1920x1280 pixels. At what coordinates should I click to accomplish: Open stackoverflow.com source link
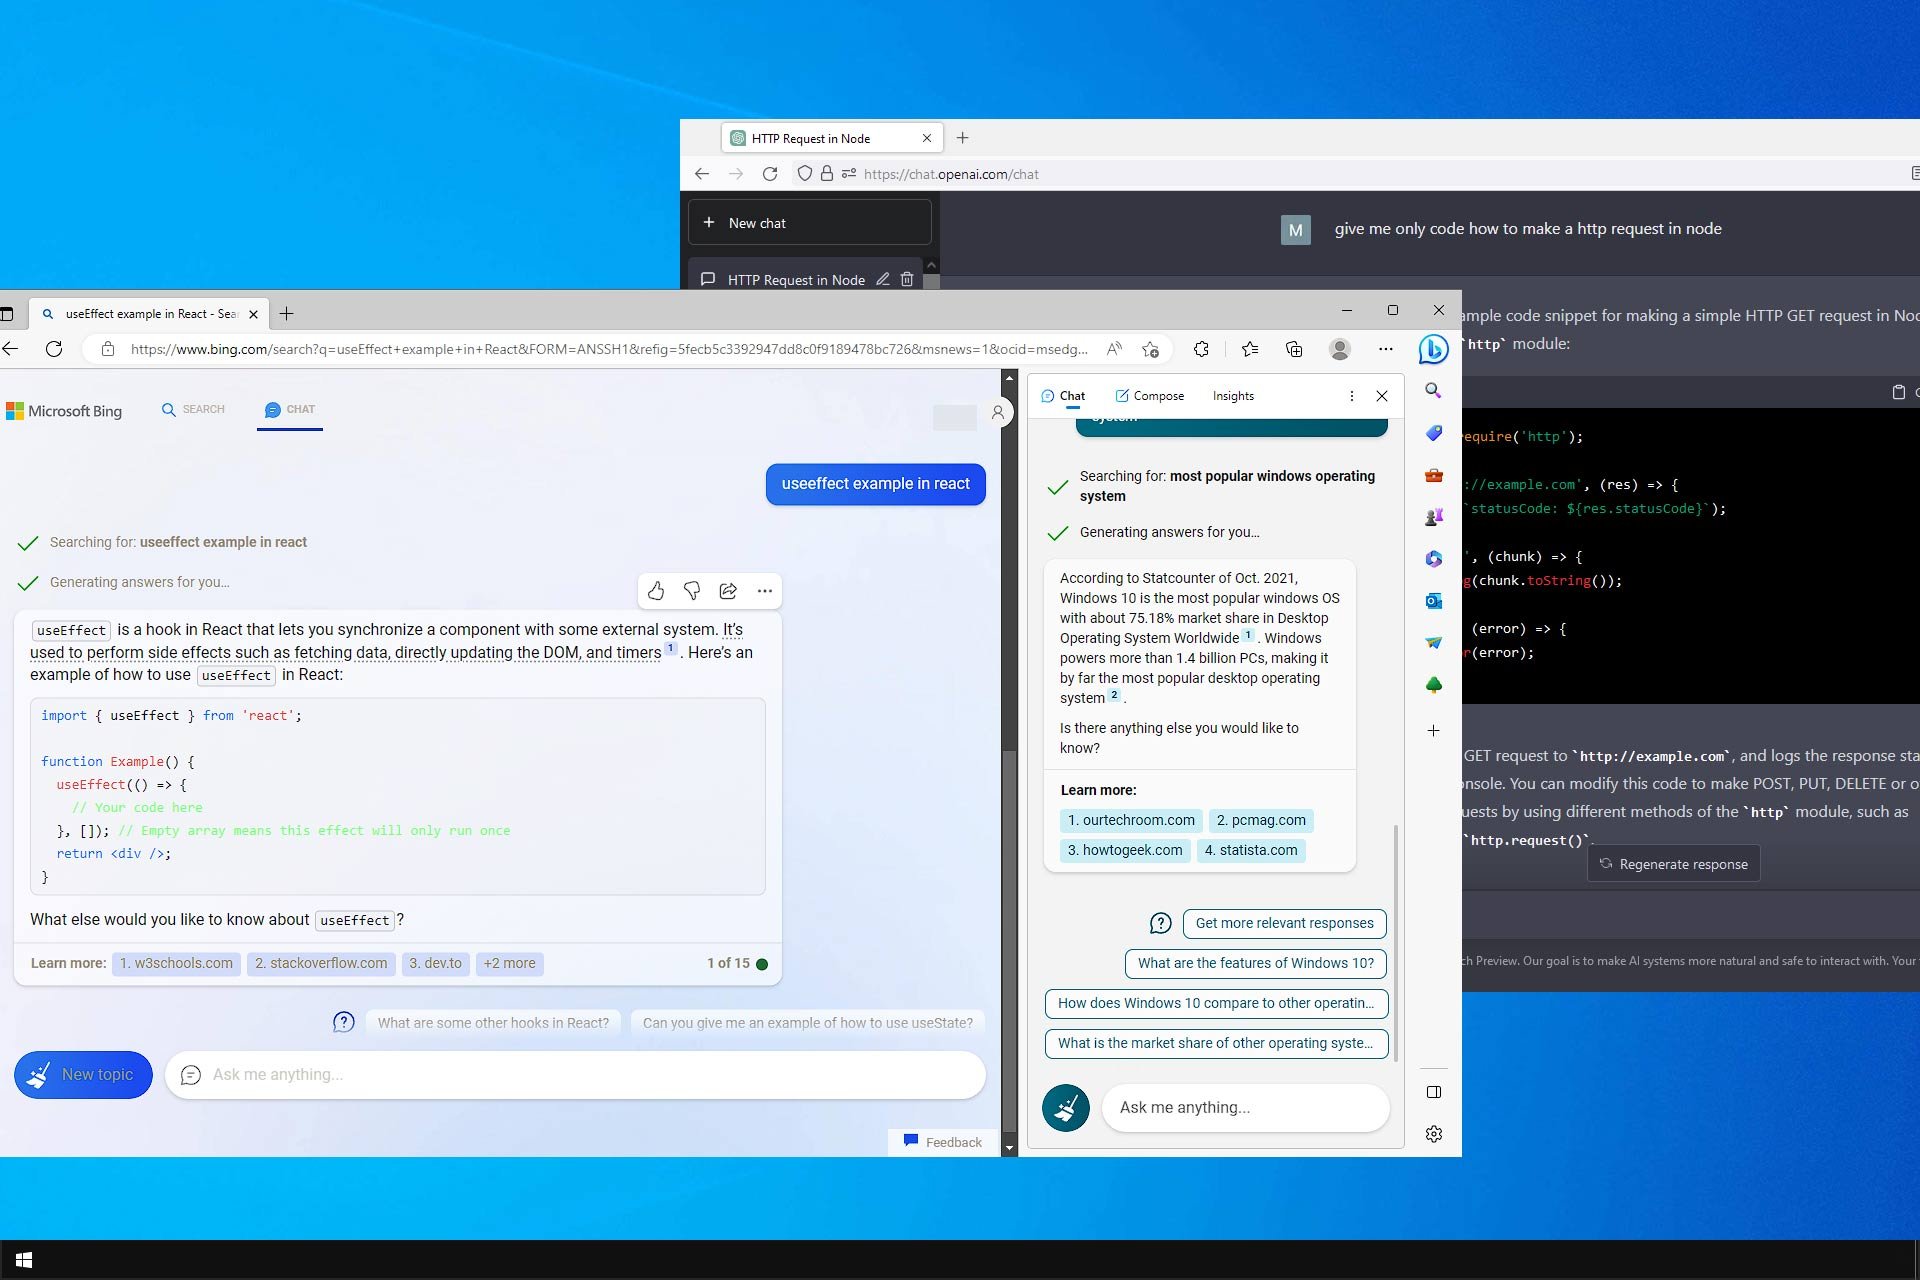coord(321,963)
